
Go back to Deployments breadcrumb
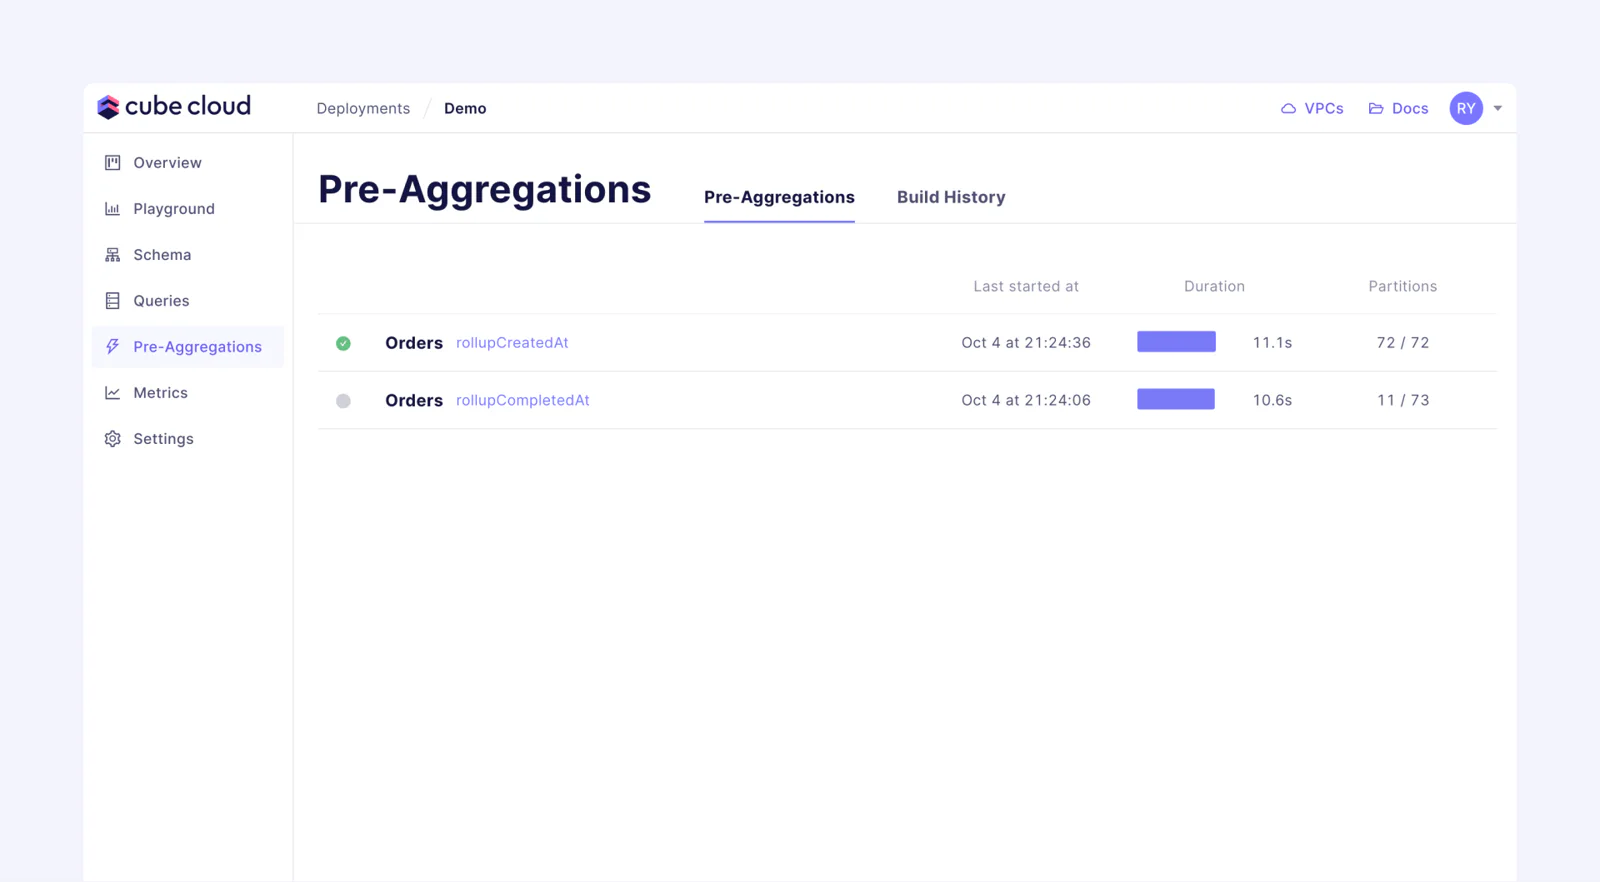[363, 108]
